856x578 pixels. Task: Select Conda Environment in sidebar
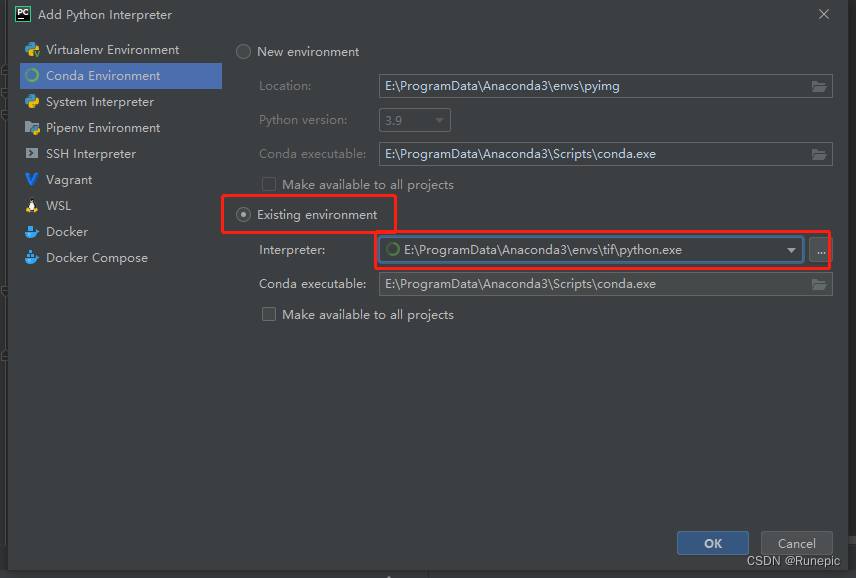click(121, 76)
